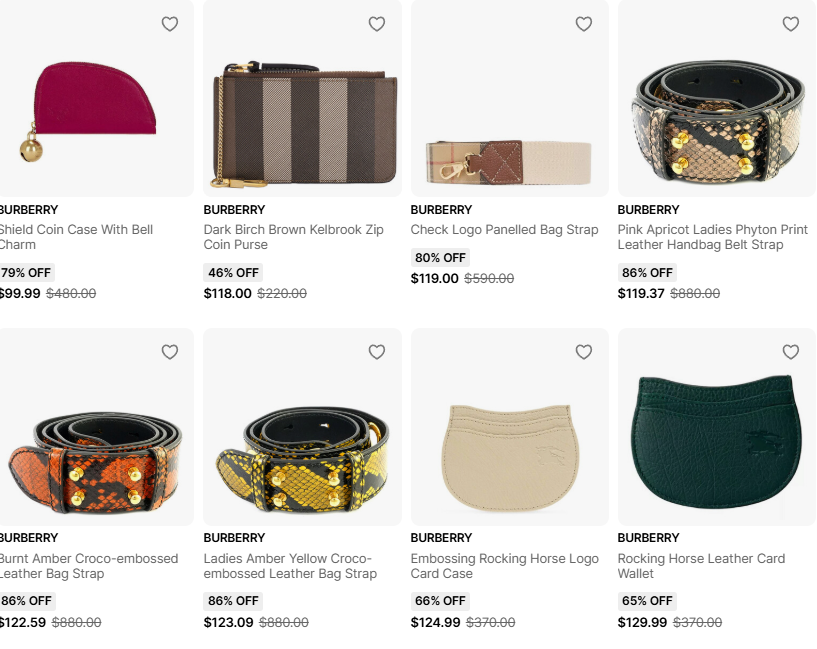This screenshot has width=817, height=649.
Task: Click heart icon on Kelbrook Zip Coin Purse
Action: (x=377, y=24)
